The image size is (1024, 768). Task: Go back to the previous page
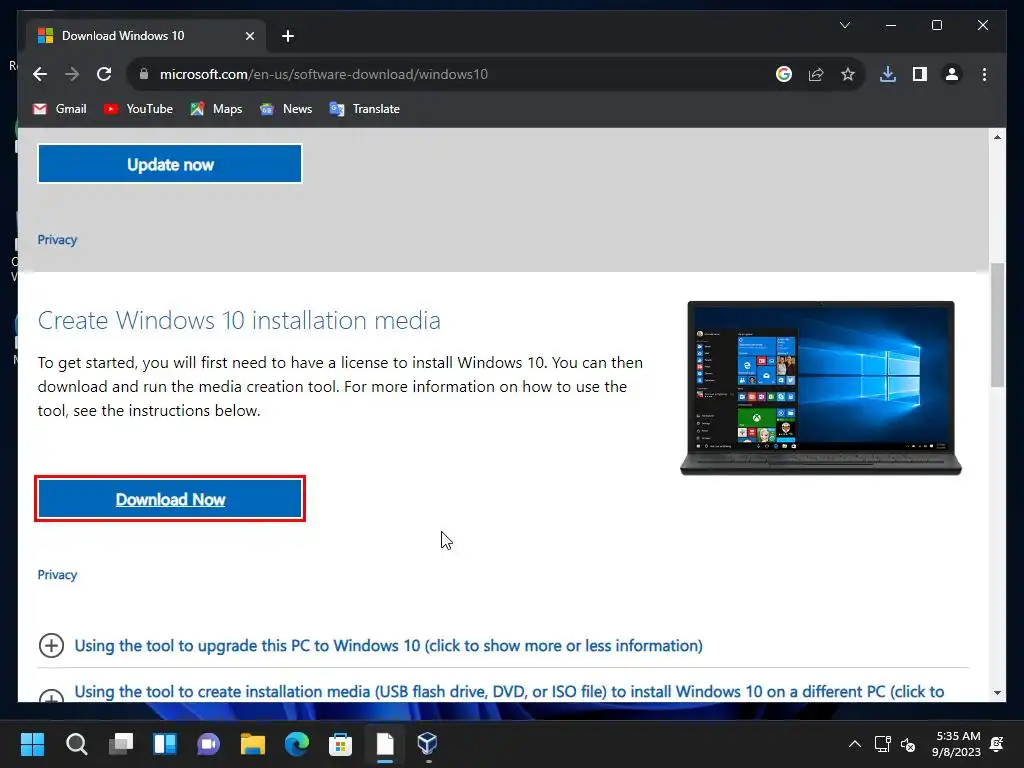coord(40,74)
